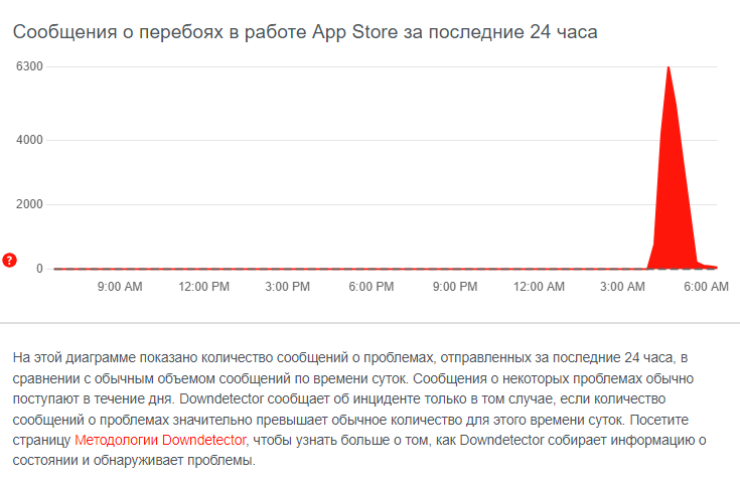Click the 12:00 AM time axis label
Image resolution: width=740 pixels, height=481 pixels.
tap(540, 288)
